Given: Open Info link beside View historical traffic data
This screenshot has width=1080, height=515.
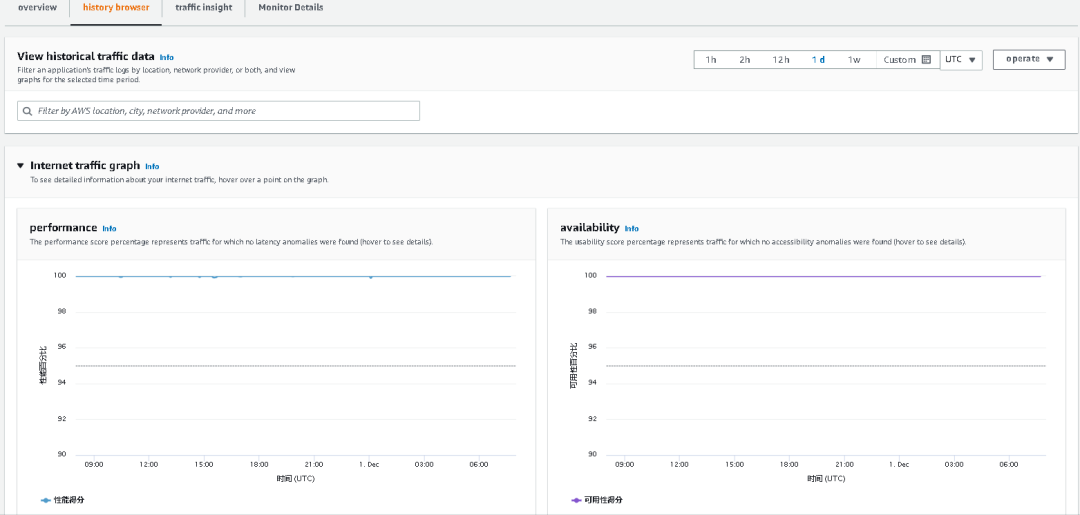Looking at the screenshot, I should (166, 58).
